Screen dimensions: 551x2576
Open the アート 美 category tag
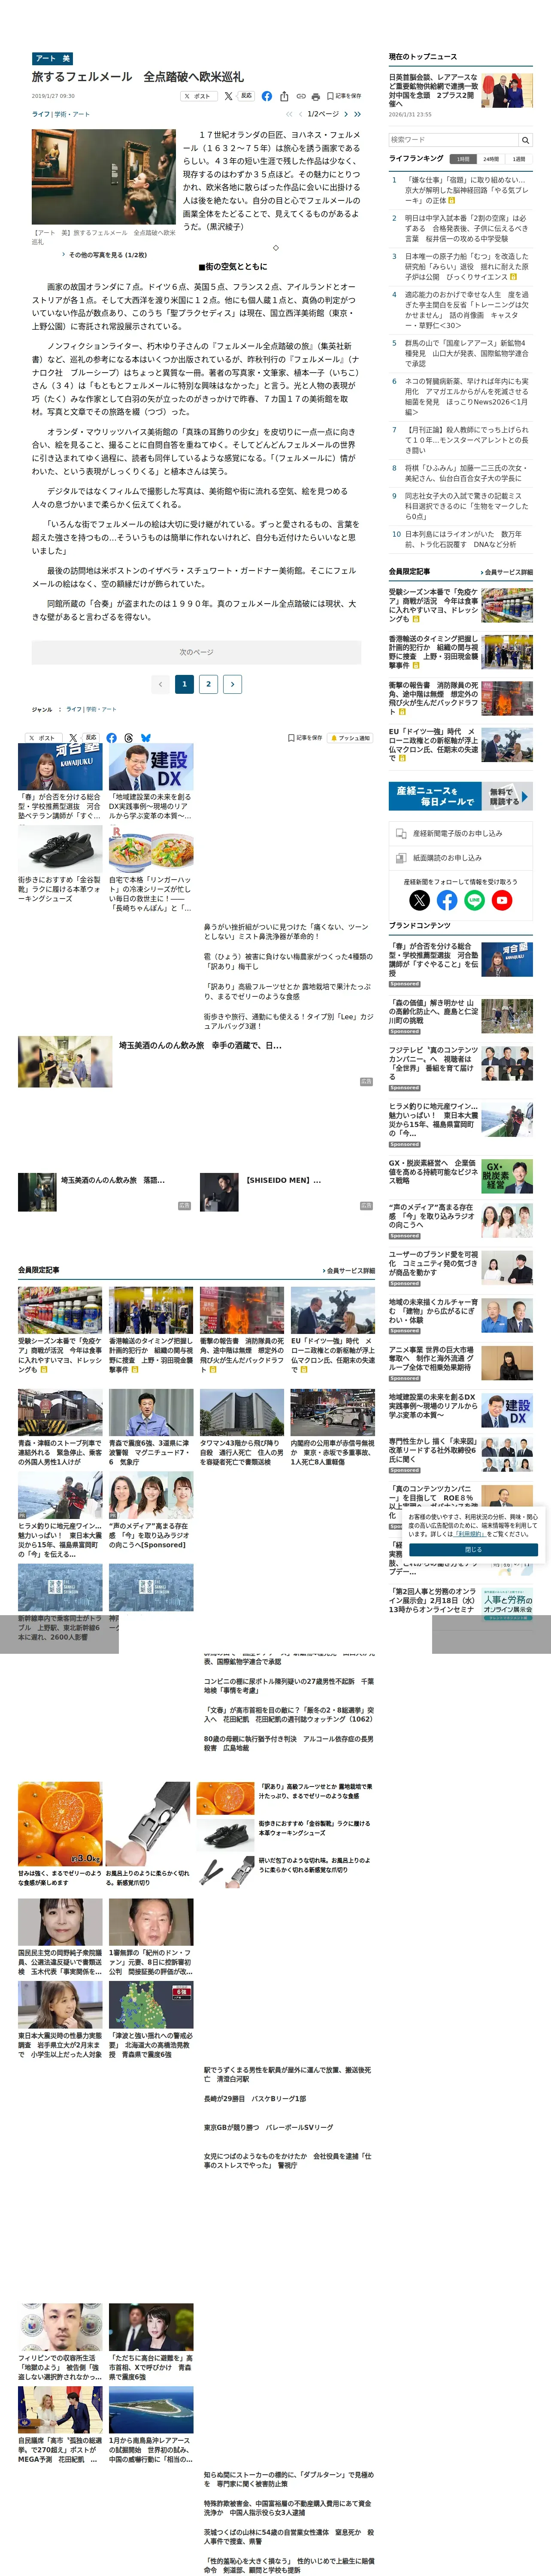click(x=52, y=59)
